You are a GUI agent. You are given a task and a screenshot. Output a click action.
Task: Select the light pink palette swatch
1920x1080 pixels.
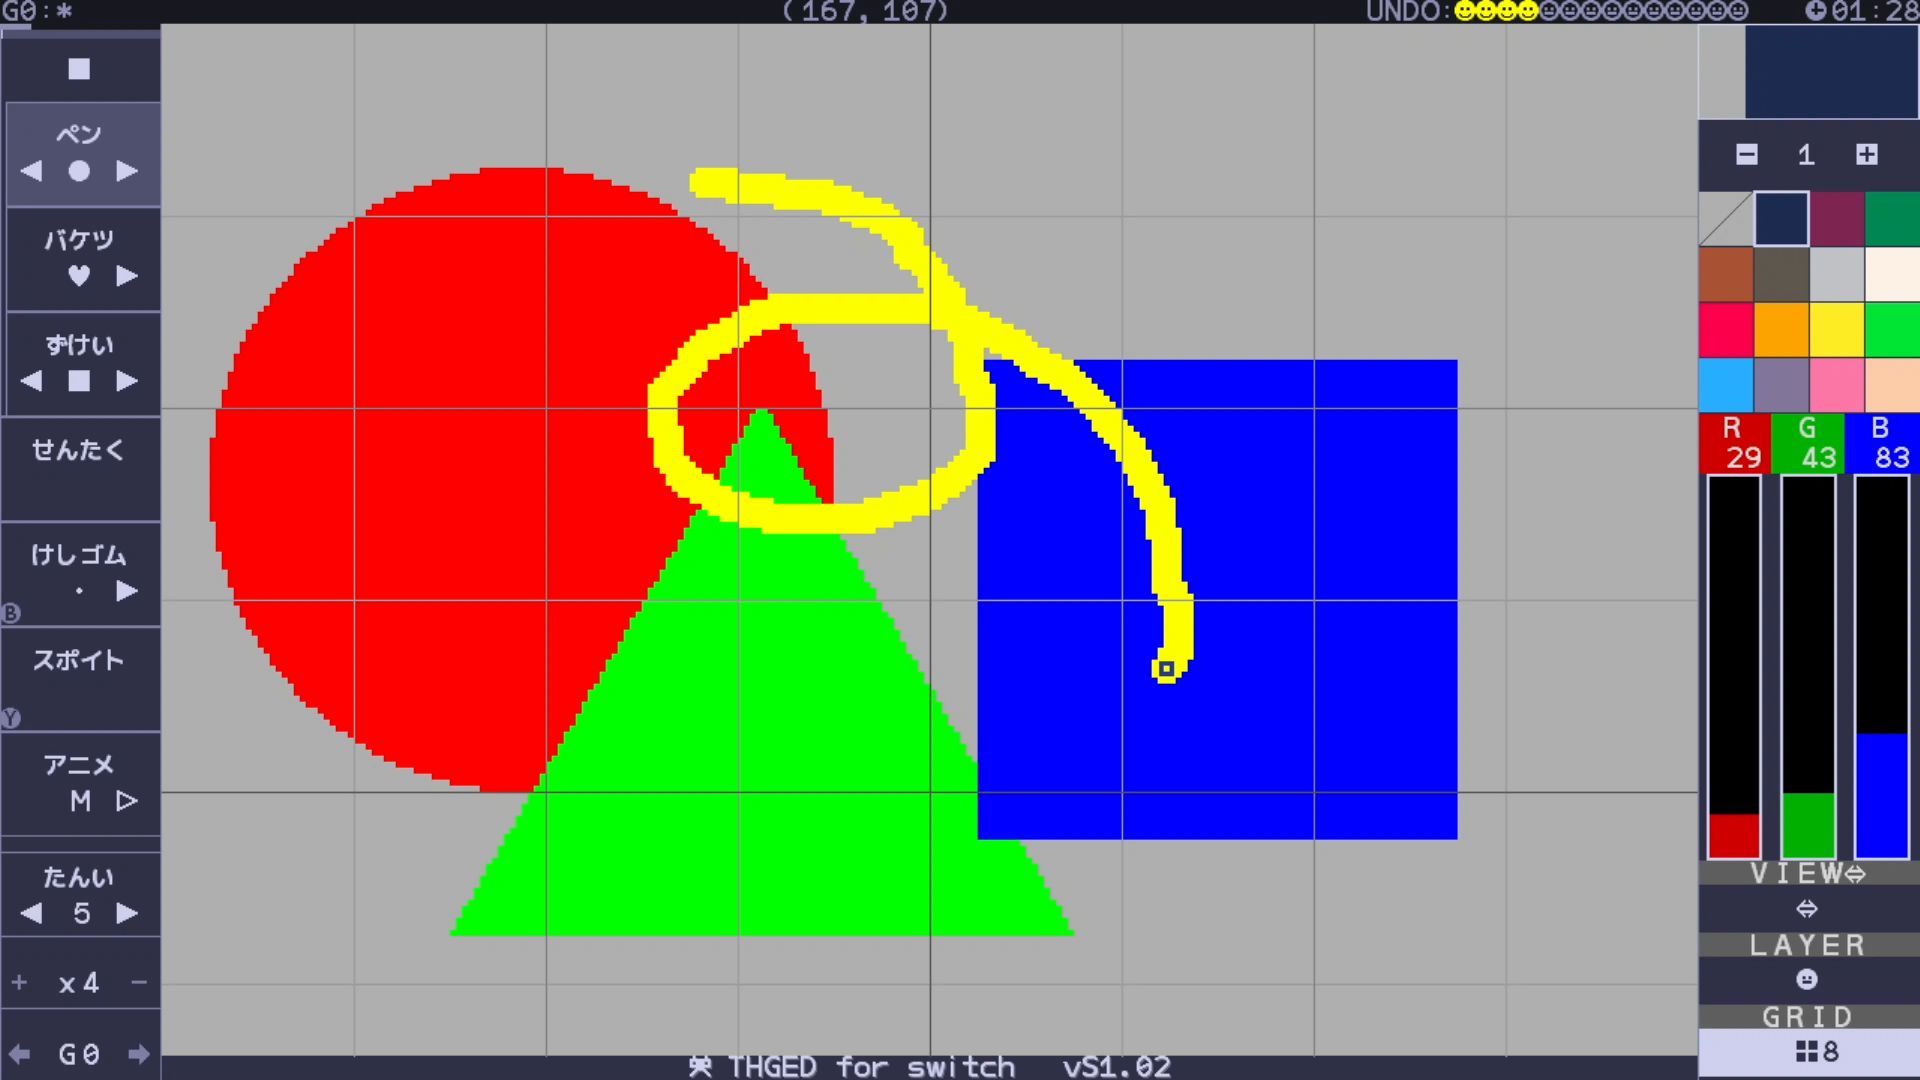(1837, 385)
